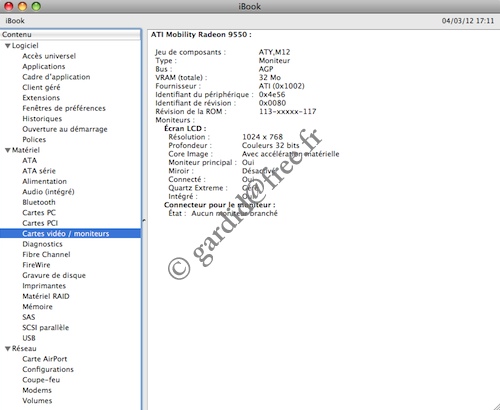Collapse the Logiciel disclosure triangle
500x410 pixels.
[8, 46]
